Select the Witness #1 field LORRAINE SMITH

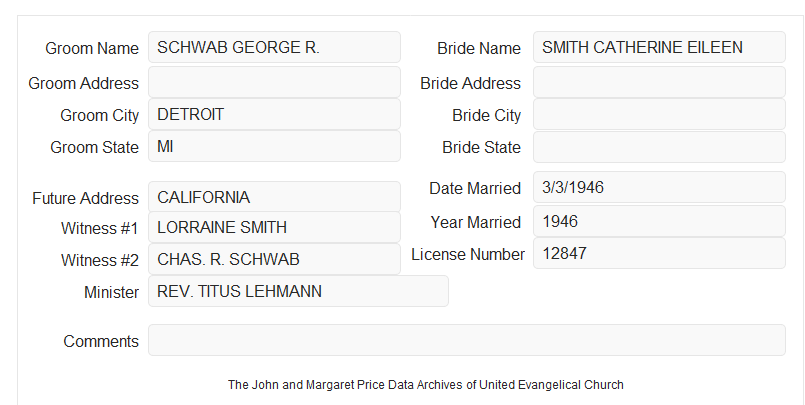[x=274, y=227]
